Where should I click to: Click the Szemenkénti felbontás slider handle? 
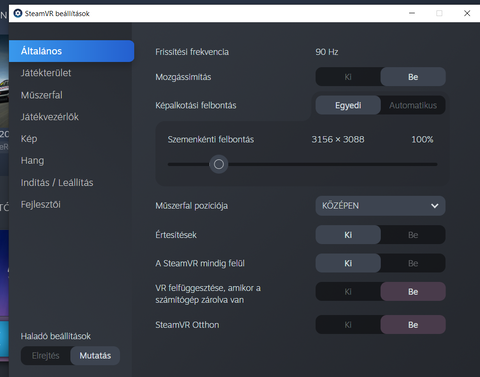pos(219,164)
